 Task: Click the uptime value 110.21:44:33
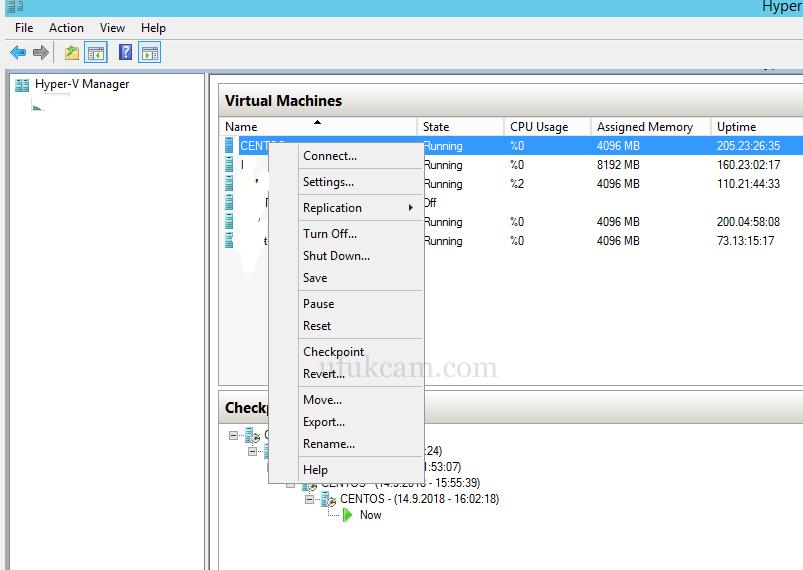748,183
